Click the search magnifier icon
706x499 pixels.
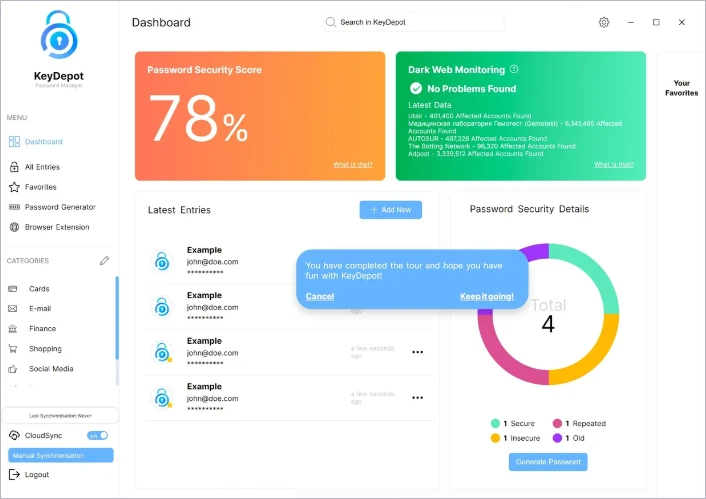(331, 22)
